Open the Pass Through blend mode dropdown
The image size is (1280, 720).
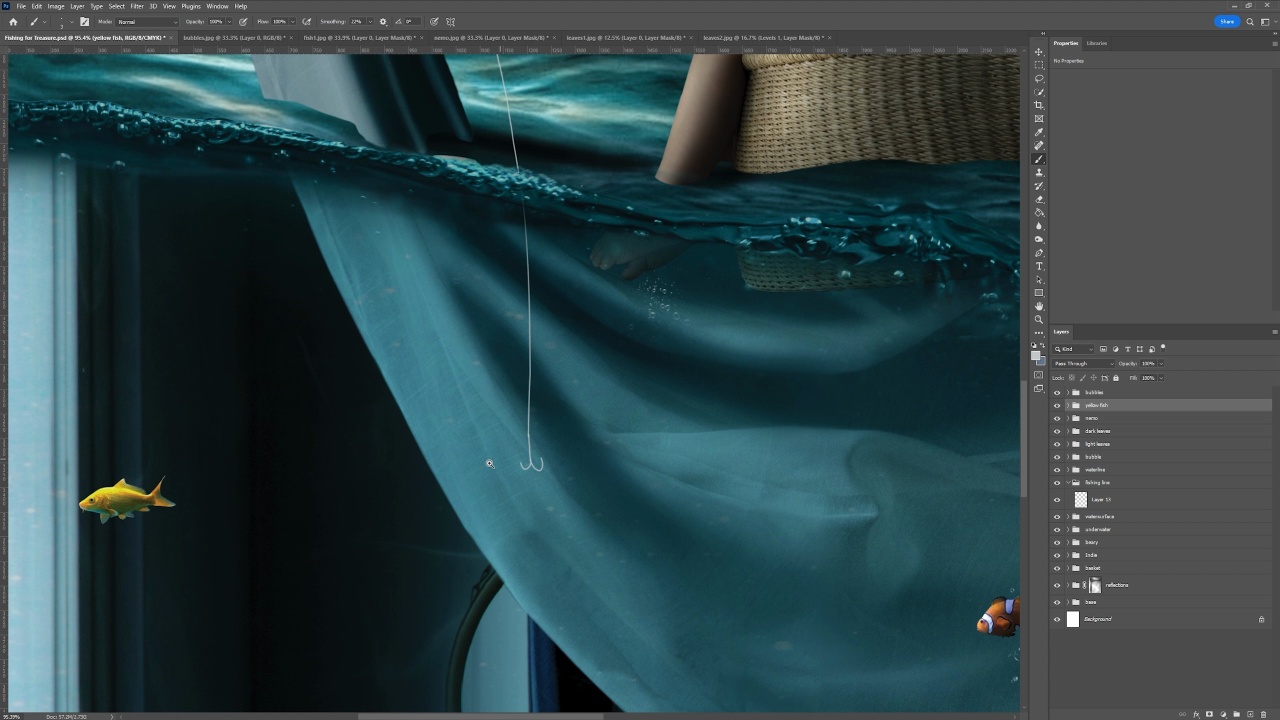[1082, 363]
